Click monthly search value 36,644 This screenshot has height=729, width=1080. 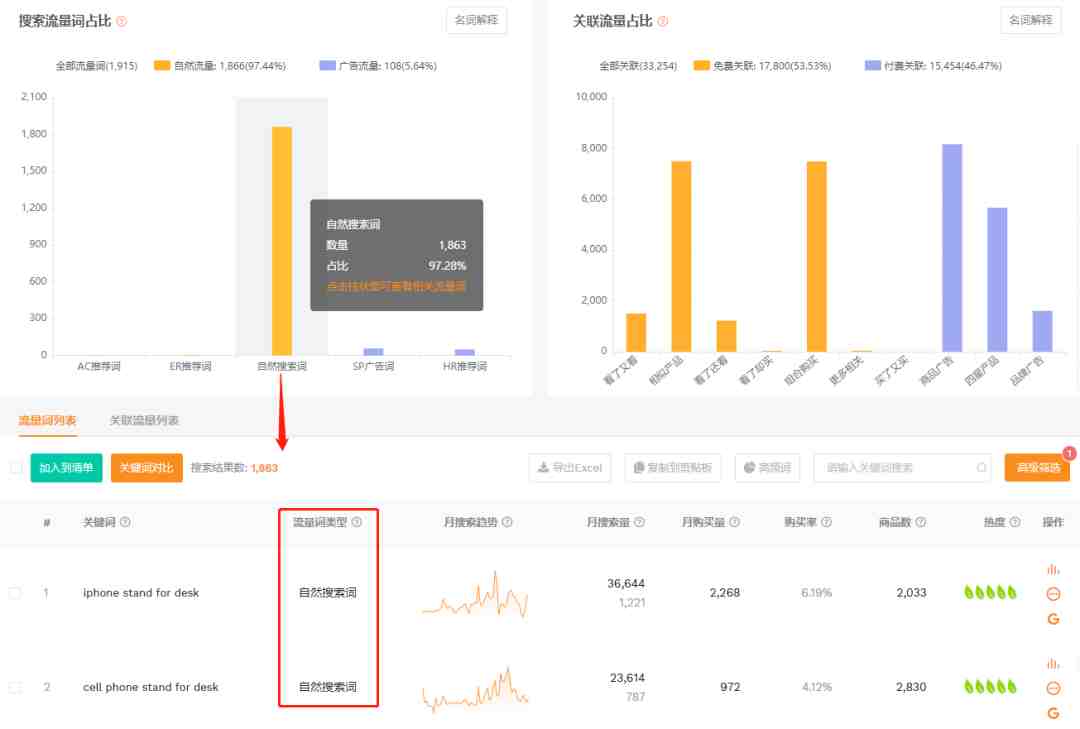[x=626, y=584]
